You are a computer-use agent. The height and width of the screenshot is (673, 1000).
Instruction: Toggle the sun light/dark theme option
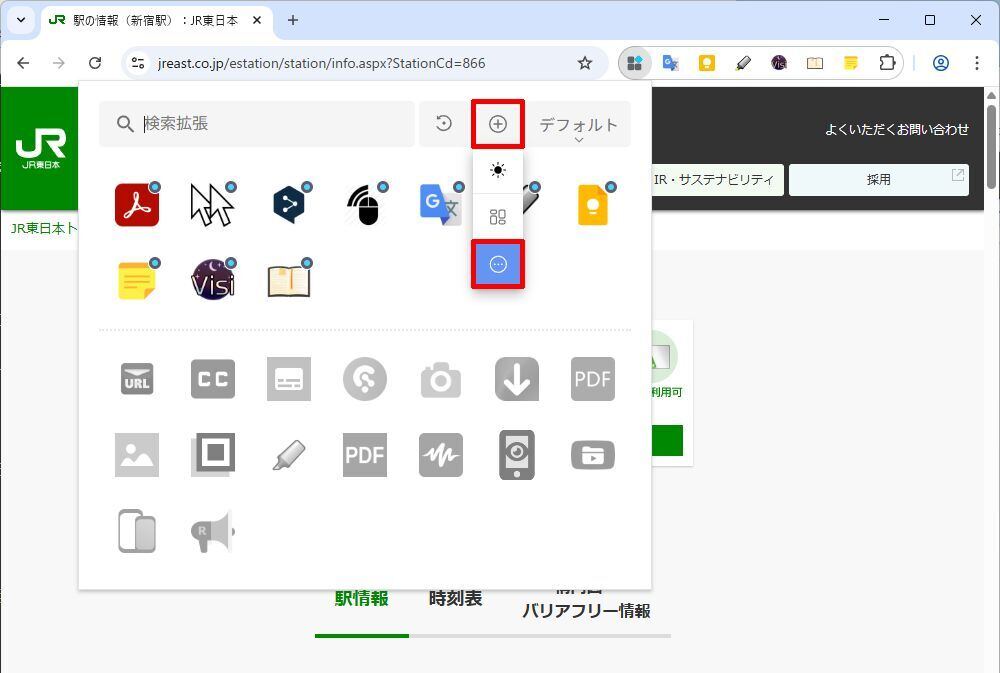tap(497, 170)
